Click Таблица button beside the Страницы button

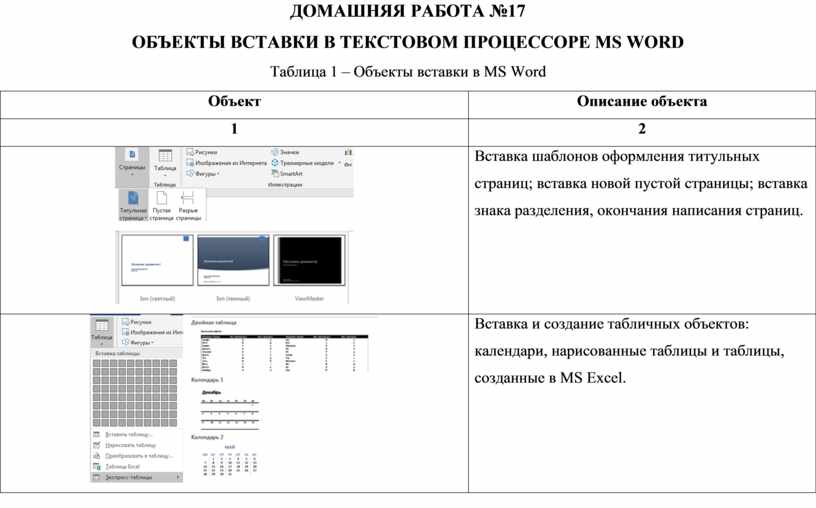165,164
